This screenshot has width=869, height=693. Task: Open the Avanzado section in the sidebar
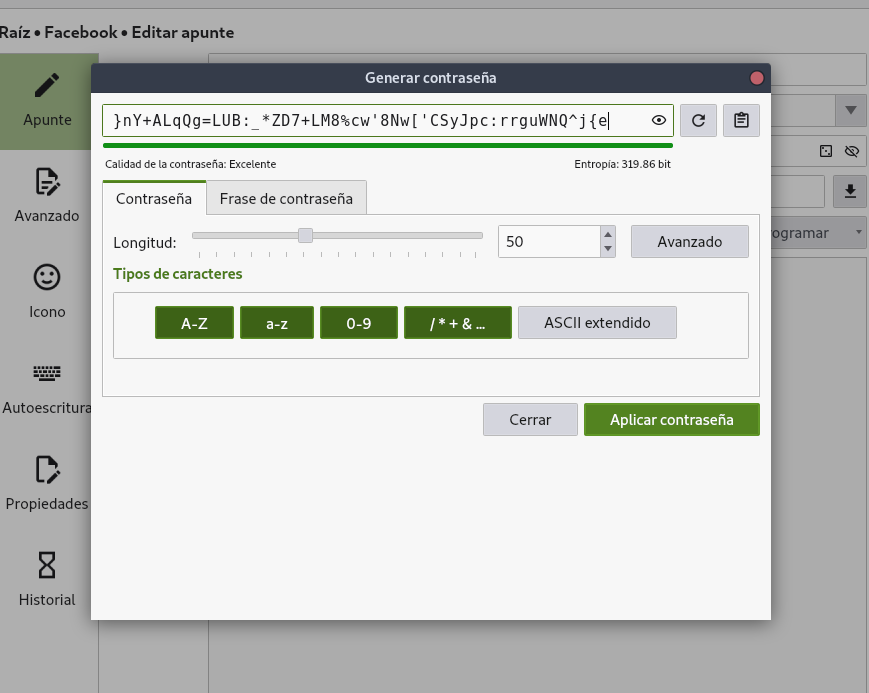pos(47,197)
